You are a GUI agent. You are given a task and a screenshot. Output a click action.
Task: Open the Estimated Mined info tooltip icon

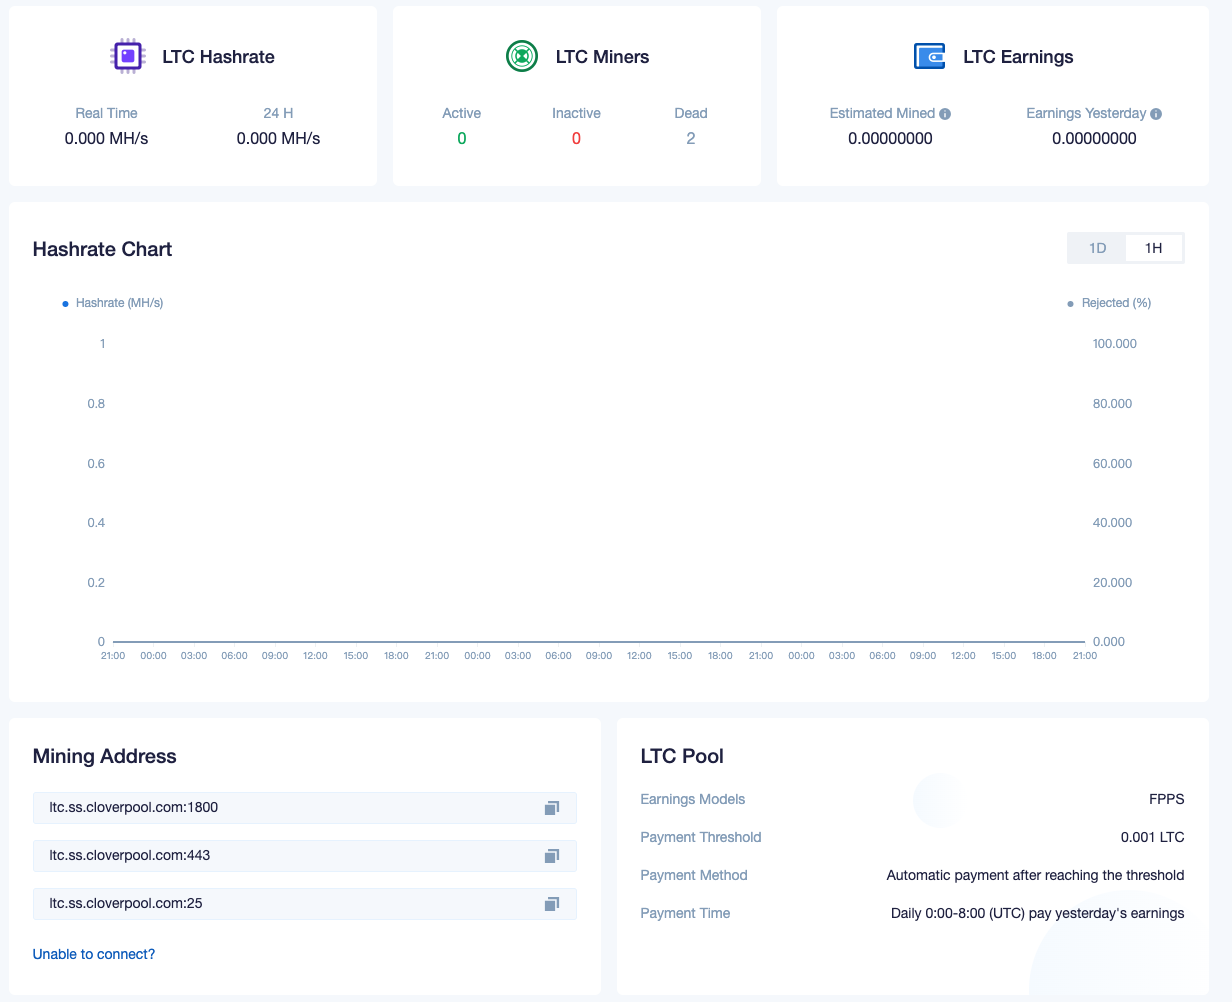coord(945,114)
